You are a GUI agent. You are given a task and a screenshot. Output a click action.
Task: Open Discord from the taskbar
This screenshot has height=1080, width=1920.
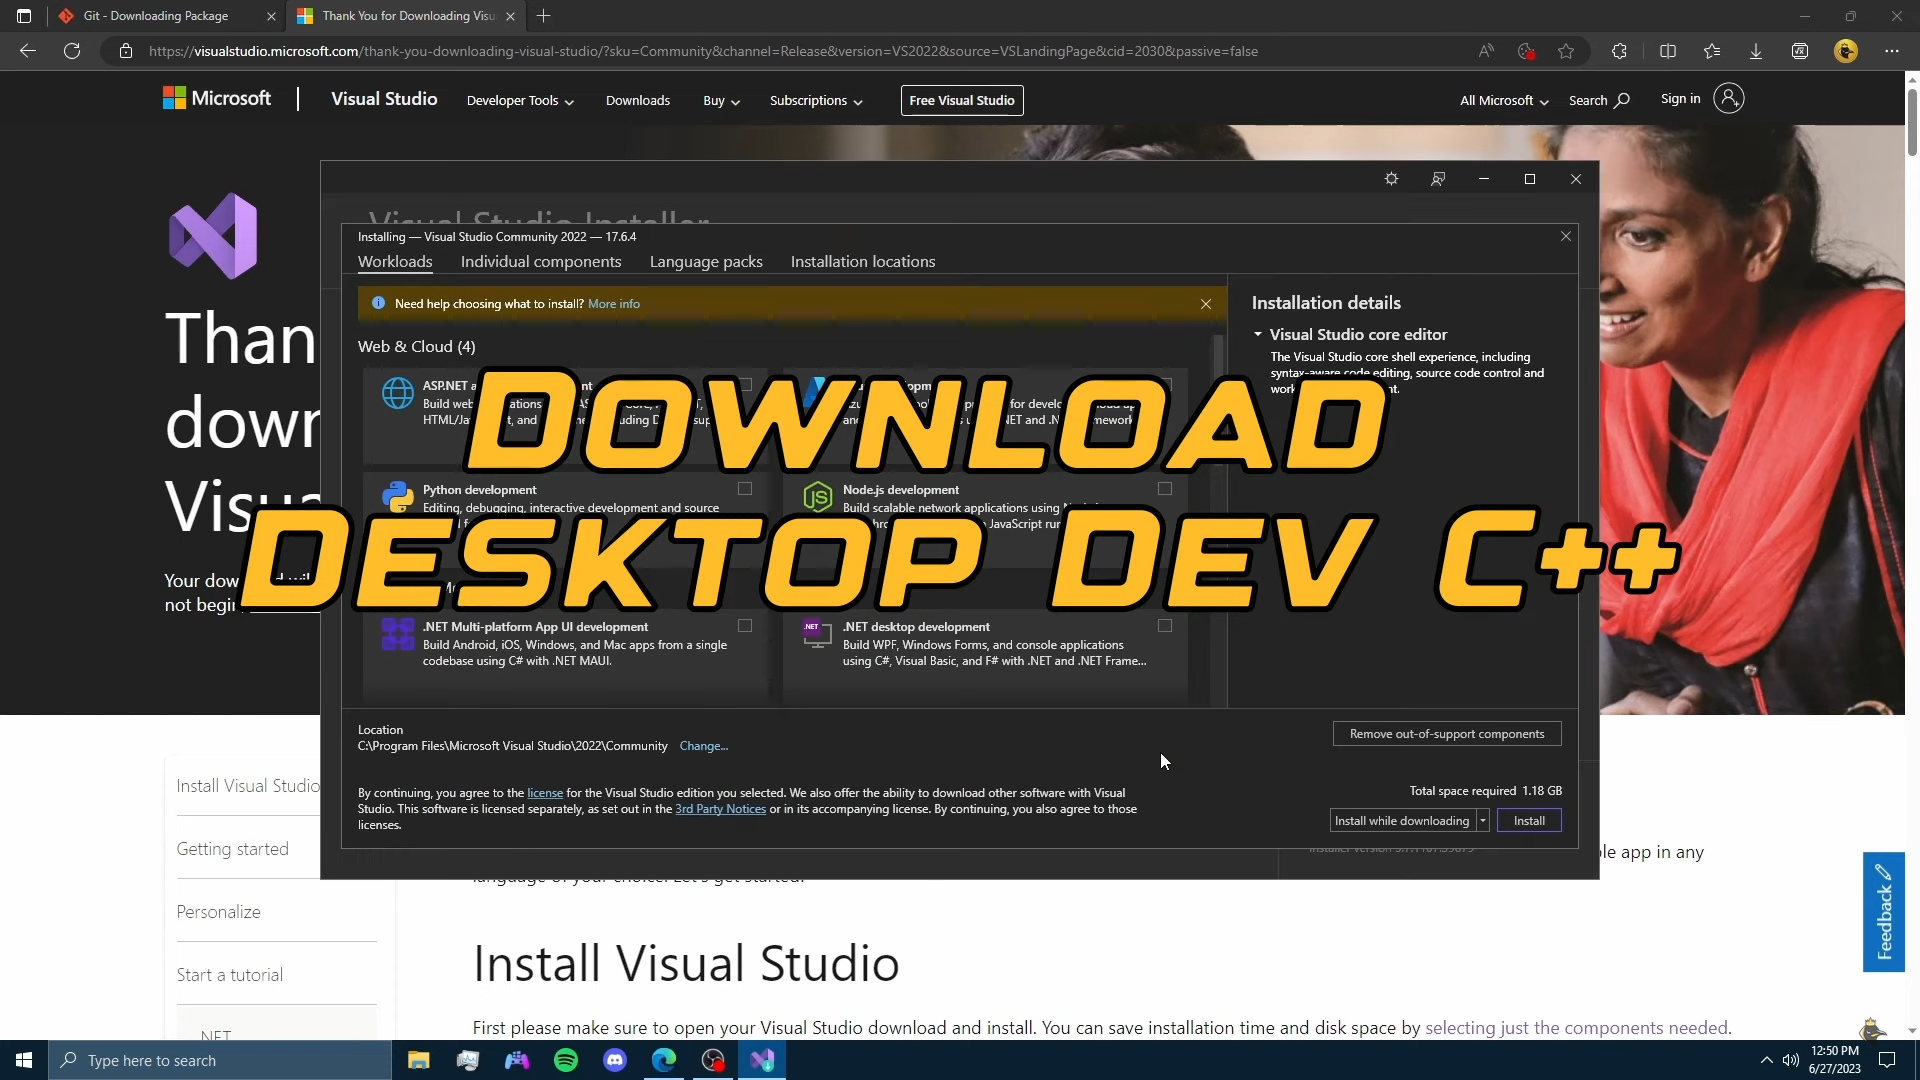point(615,1060)
